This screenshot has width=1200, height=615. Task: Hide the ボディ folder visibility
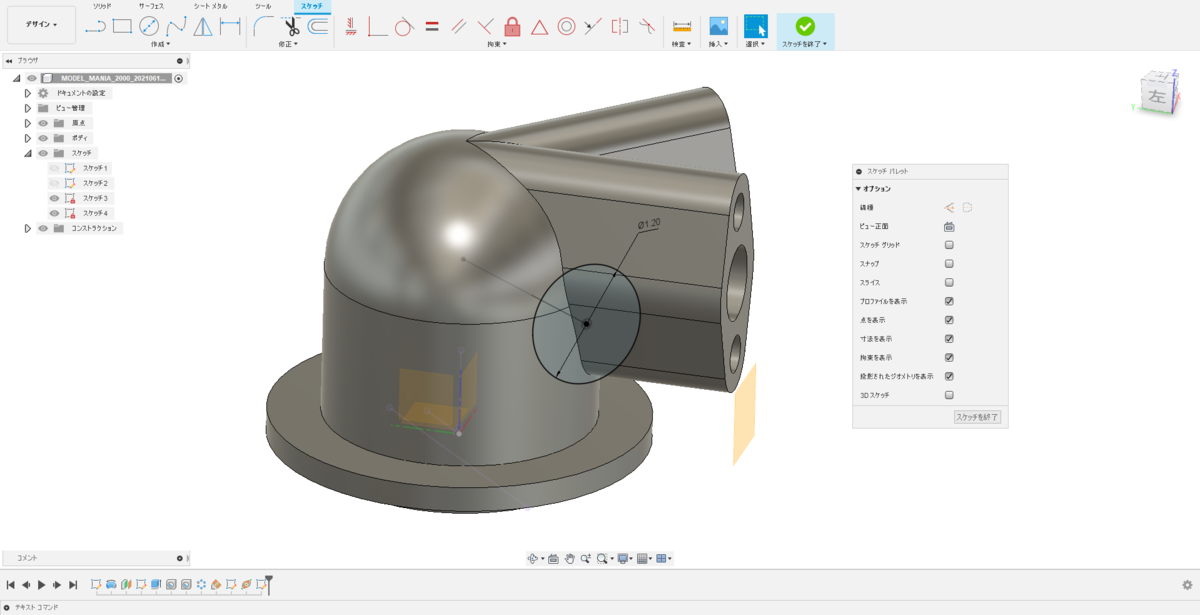[x=43, y=138]
